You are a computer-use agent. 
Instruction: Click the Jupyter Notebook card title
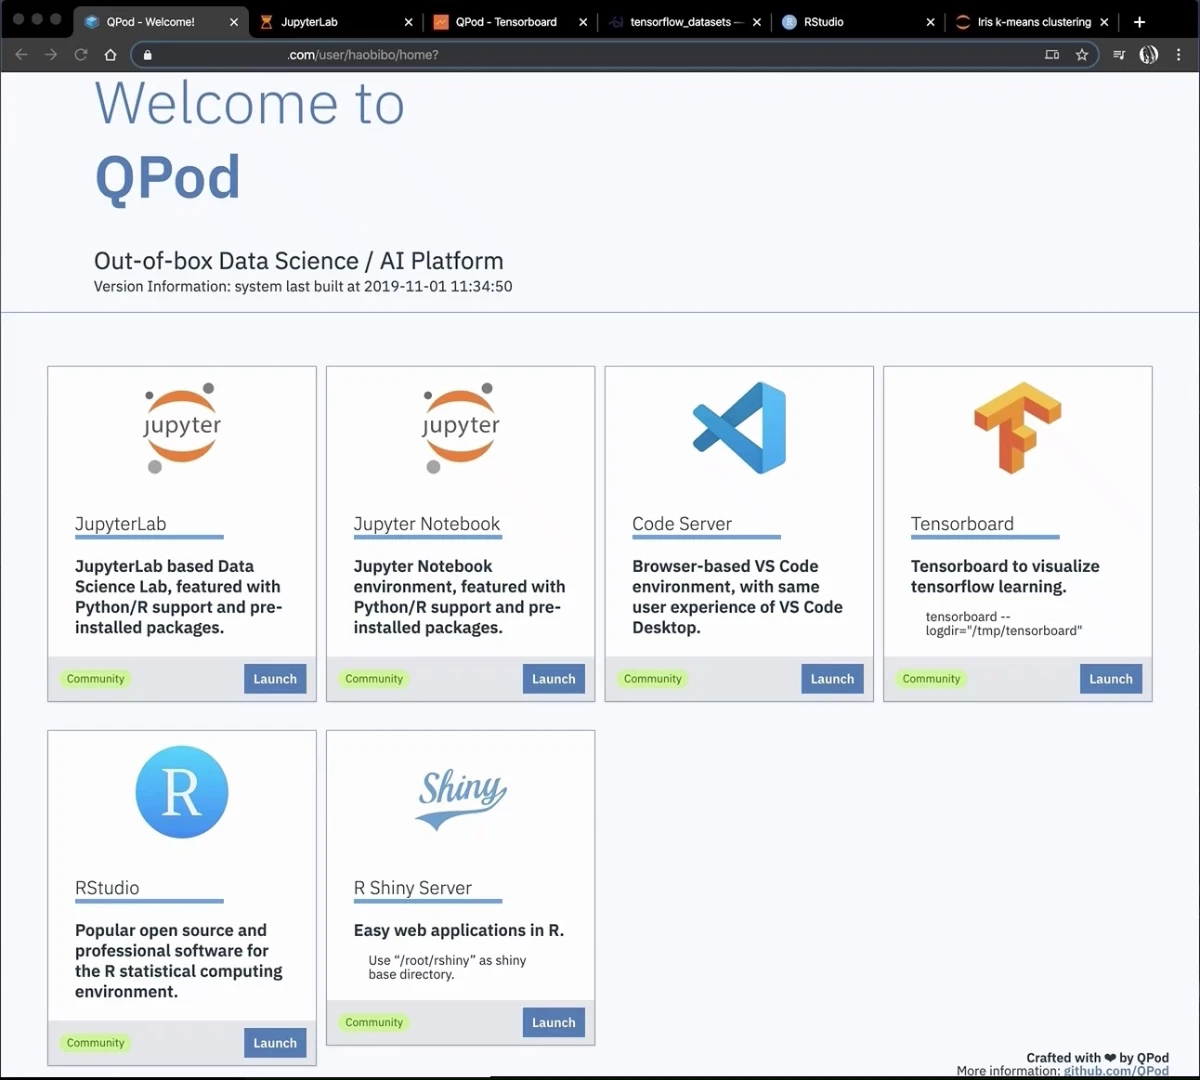click(x=427, y=524)
